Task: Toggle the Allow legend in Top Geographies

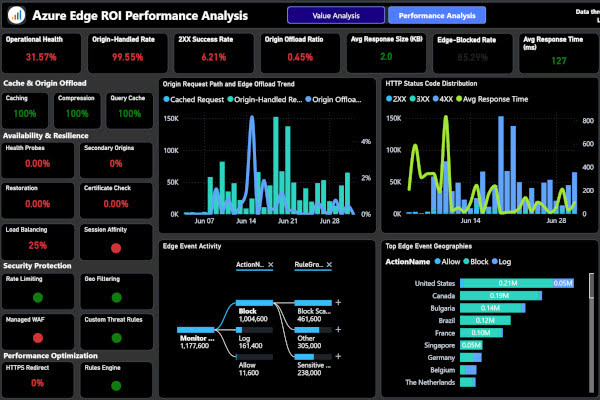Action: tap(447, 262)
